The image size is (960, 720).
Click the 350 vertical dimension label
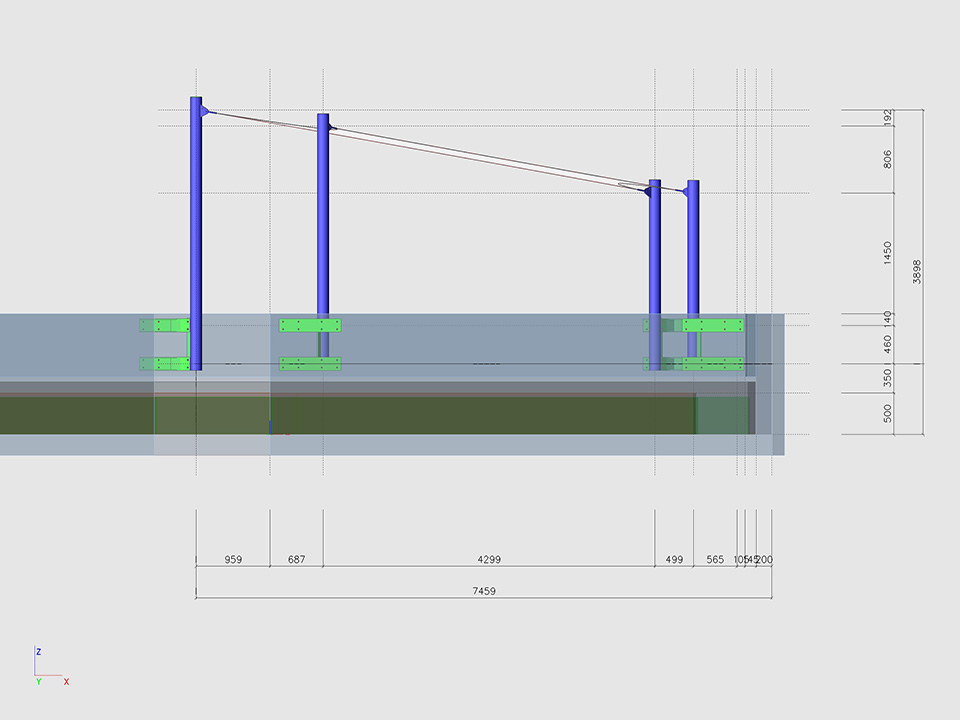tap(887, 378)
